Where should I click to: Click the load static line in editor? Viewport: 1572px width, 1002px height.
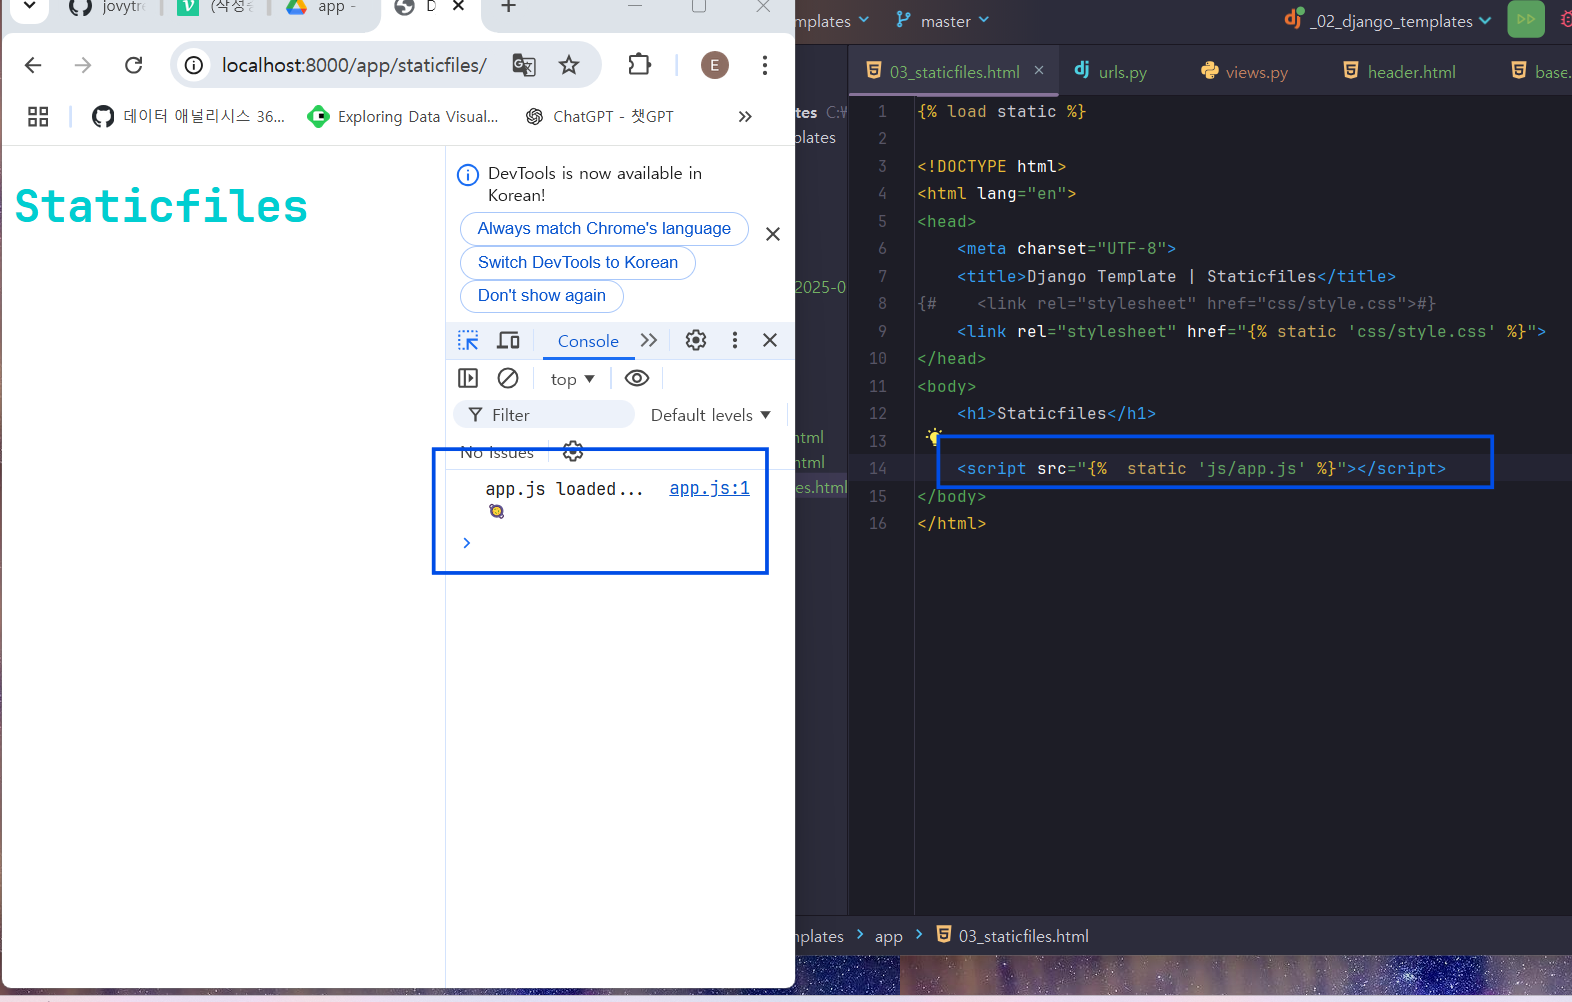[1001, 112]
